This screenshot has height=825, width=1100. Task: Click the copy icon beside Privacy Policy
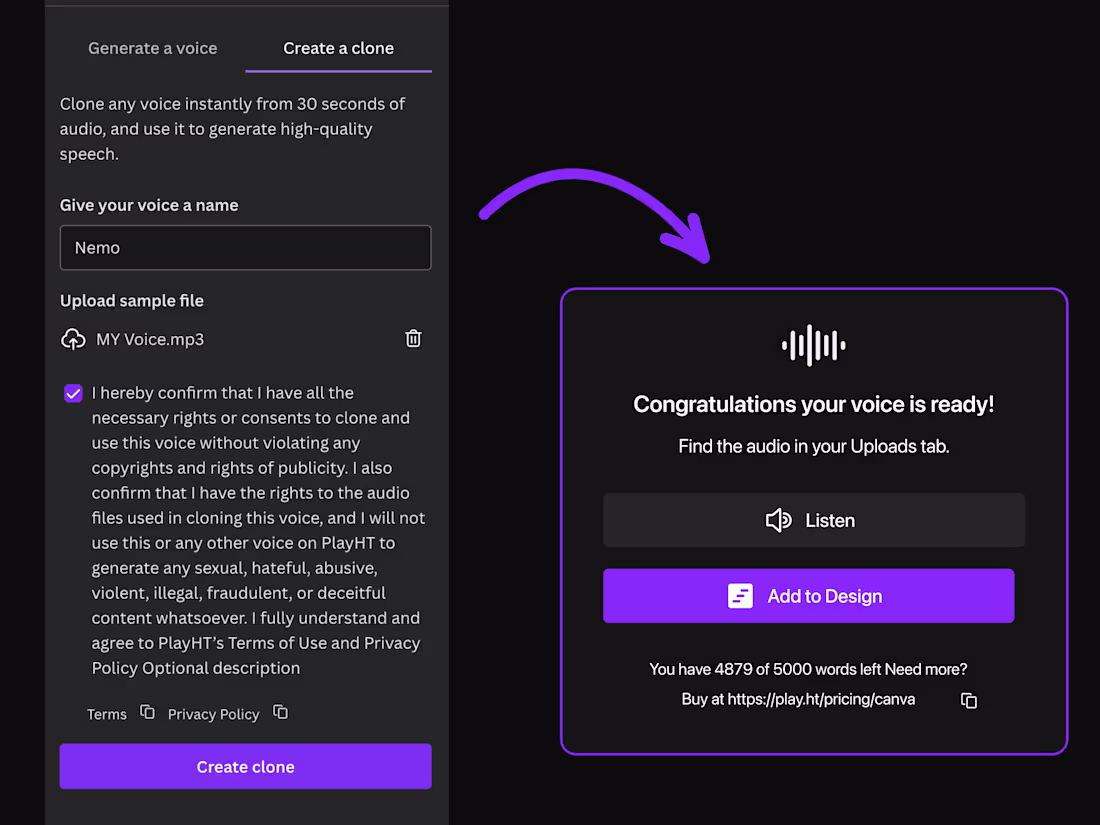pyautogui.click(x=281, y=712)
